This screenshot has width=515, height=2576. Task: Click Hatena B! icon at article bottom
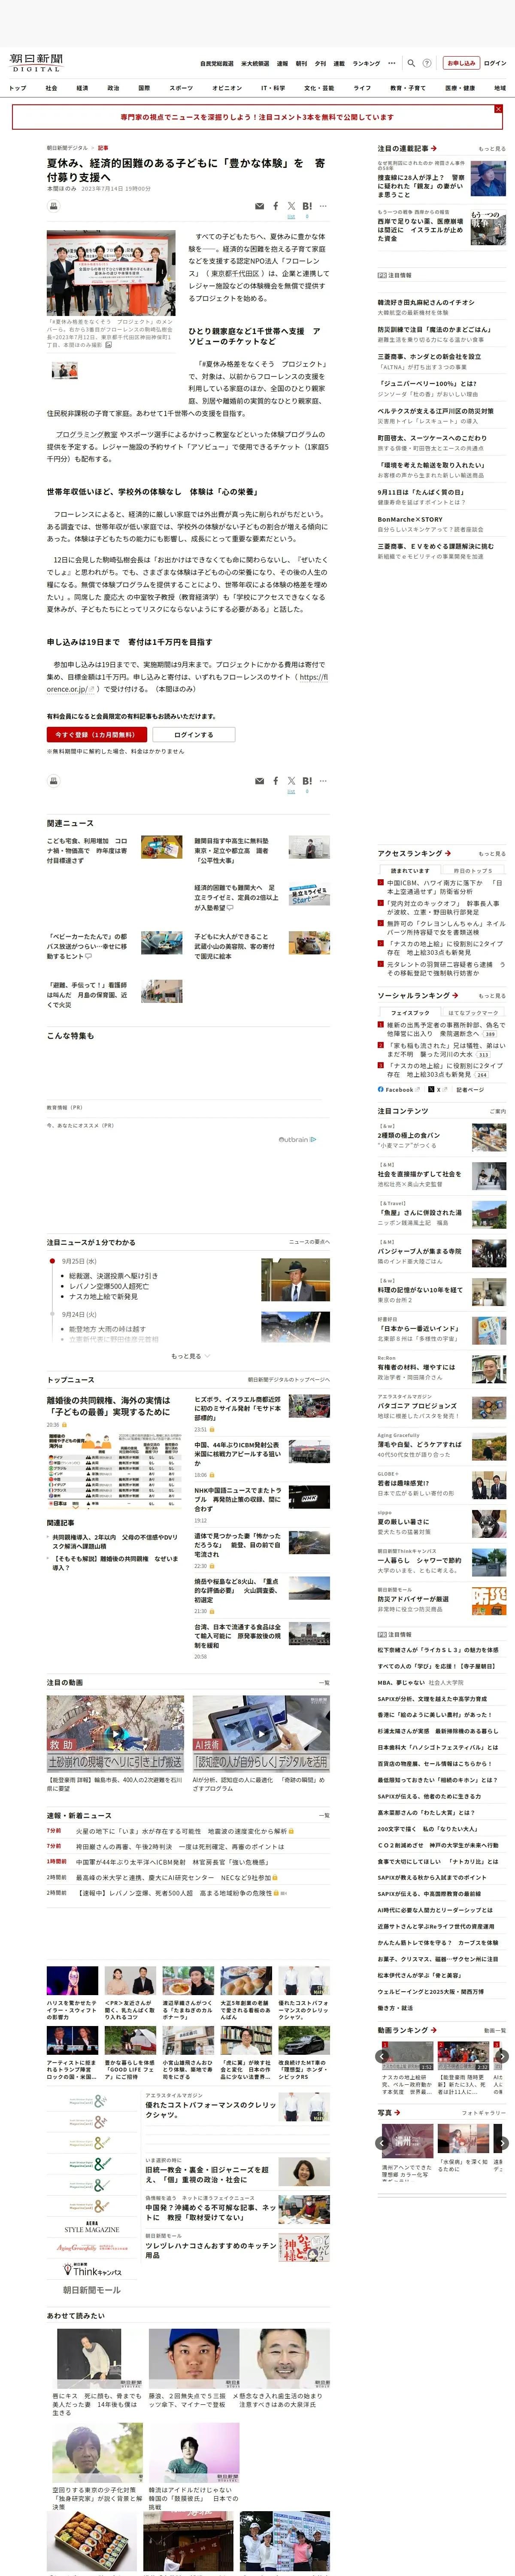(x=307, y=781)
